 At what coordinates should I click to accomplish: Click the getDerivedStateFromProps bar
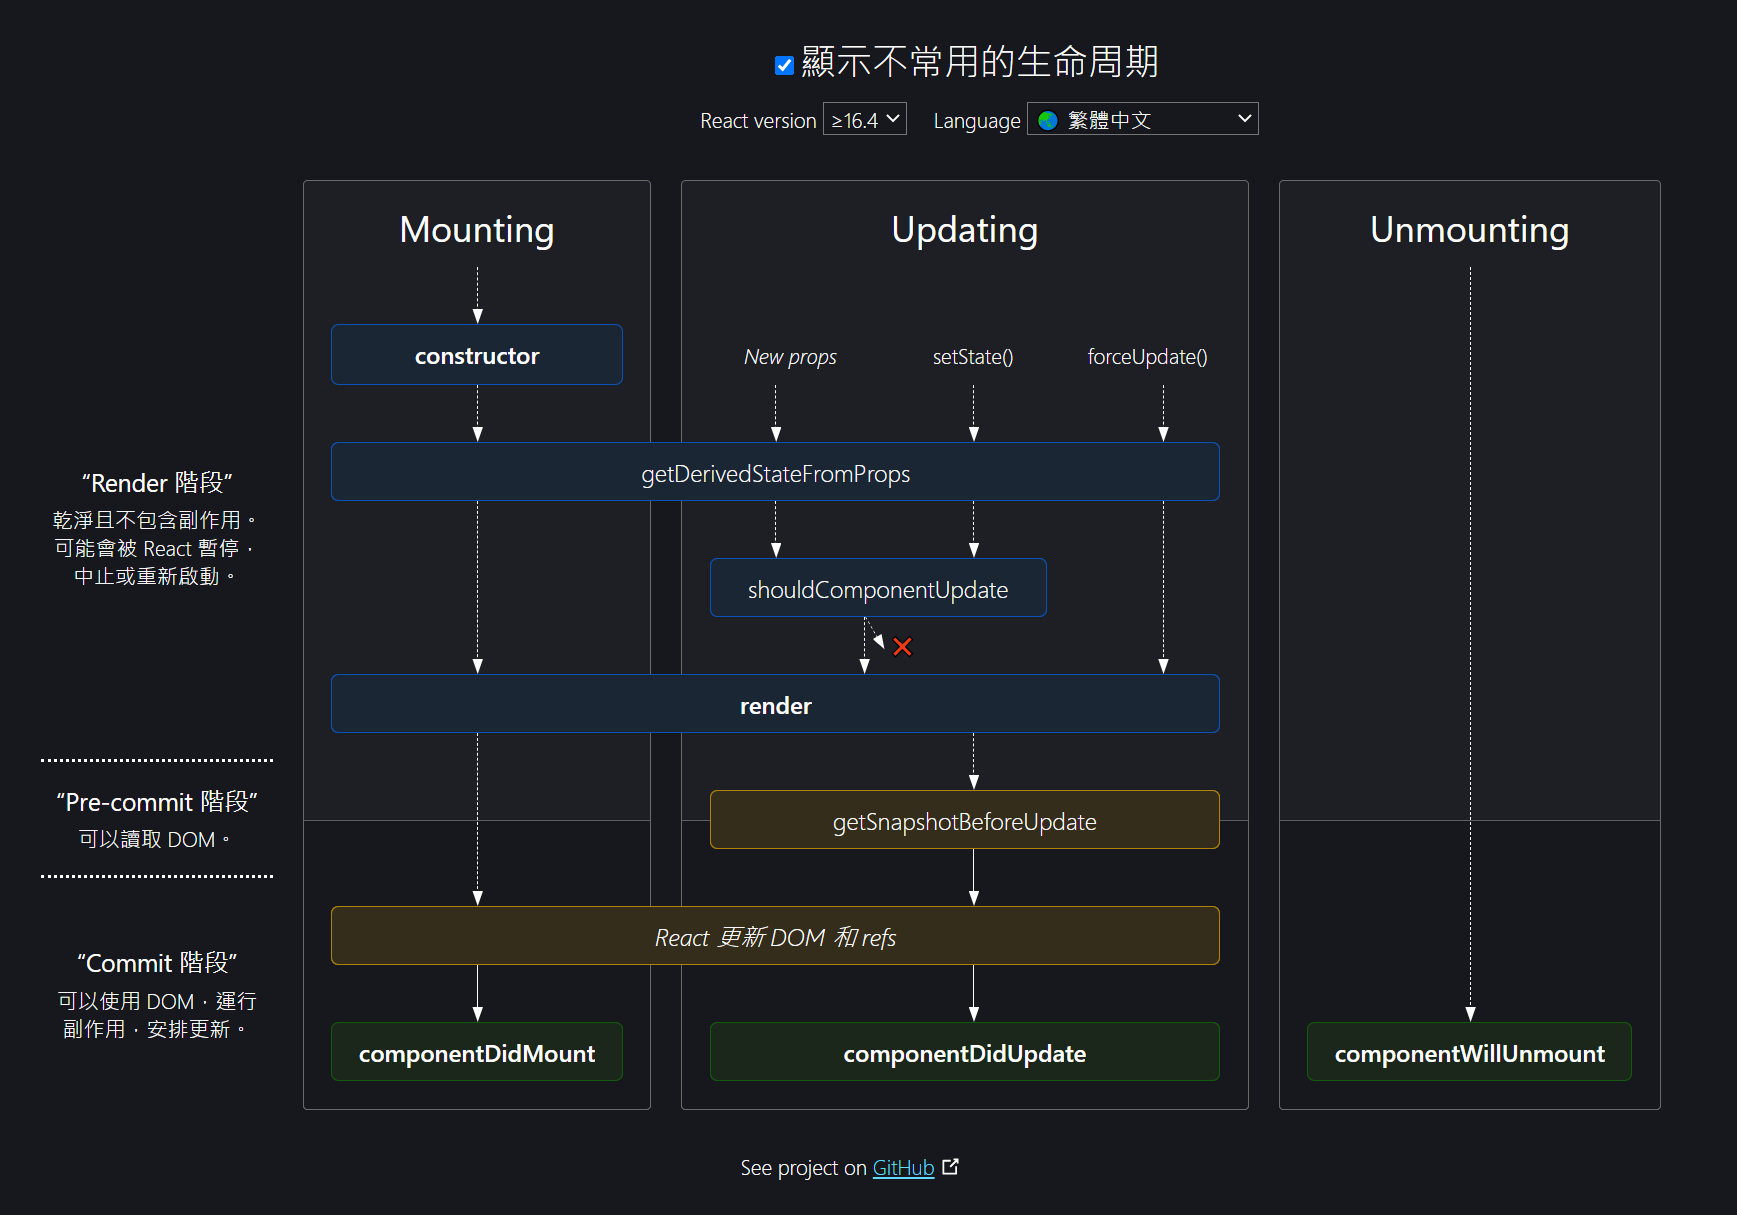(x=776, y=472)
